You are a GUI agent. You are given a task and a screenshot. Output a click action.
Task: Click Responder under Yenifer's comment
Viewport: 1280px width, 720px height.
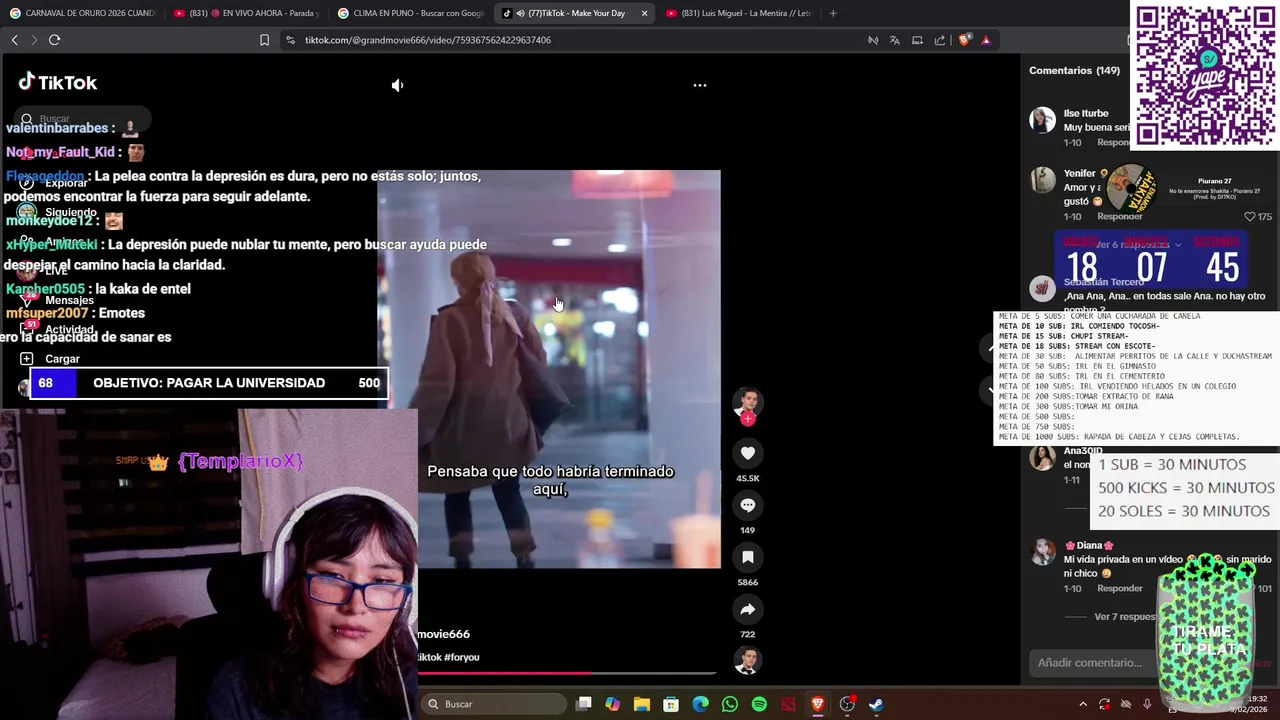[1119, 216]
